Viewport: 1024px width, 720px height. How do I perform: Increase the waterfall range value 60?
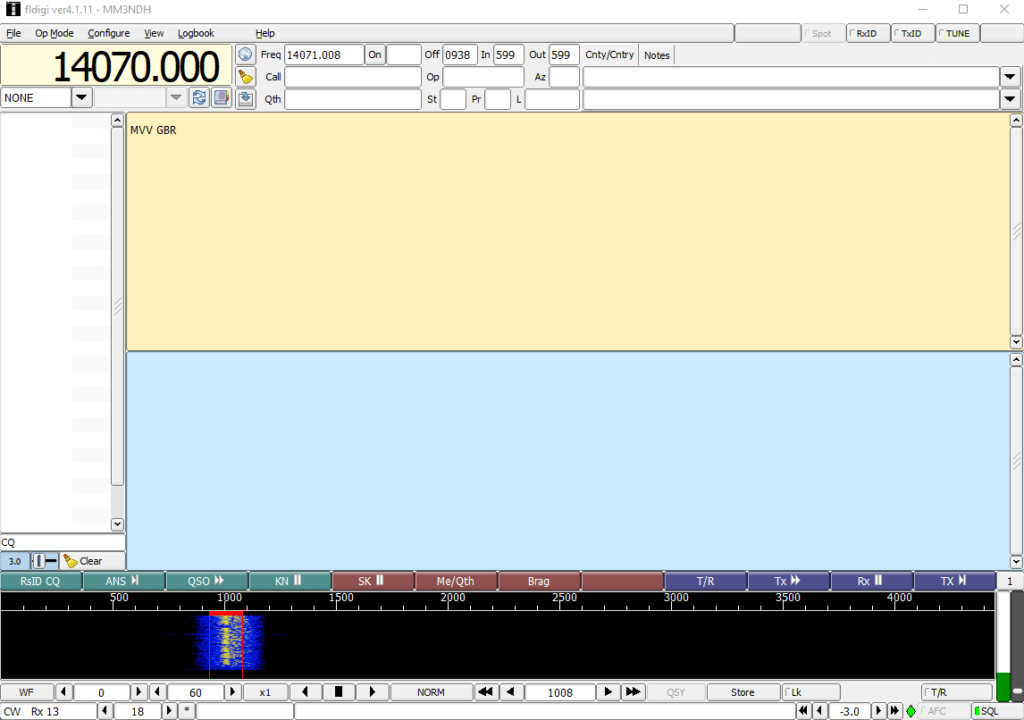pos(232,692)
